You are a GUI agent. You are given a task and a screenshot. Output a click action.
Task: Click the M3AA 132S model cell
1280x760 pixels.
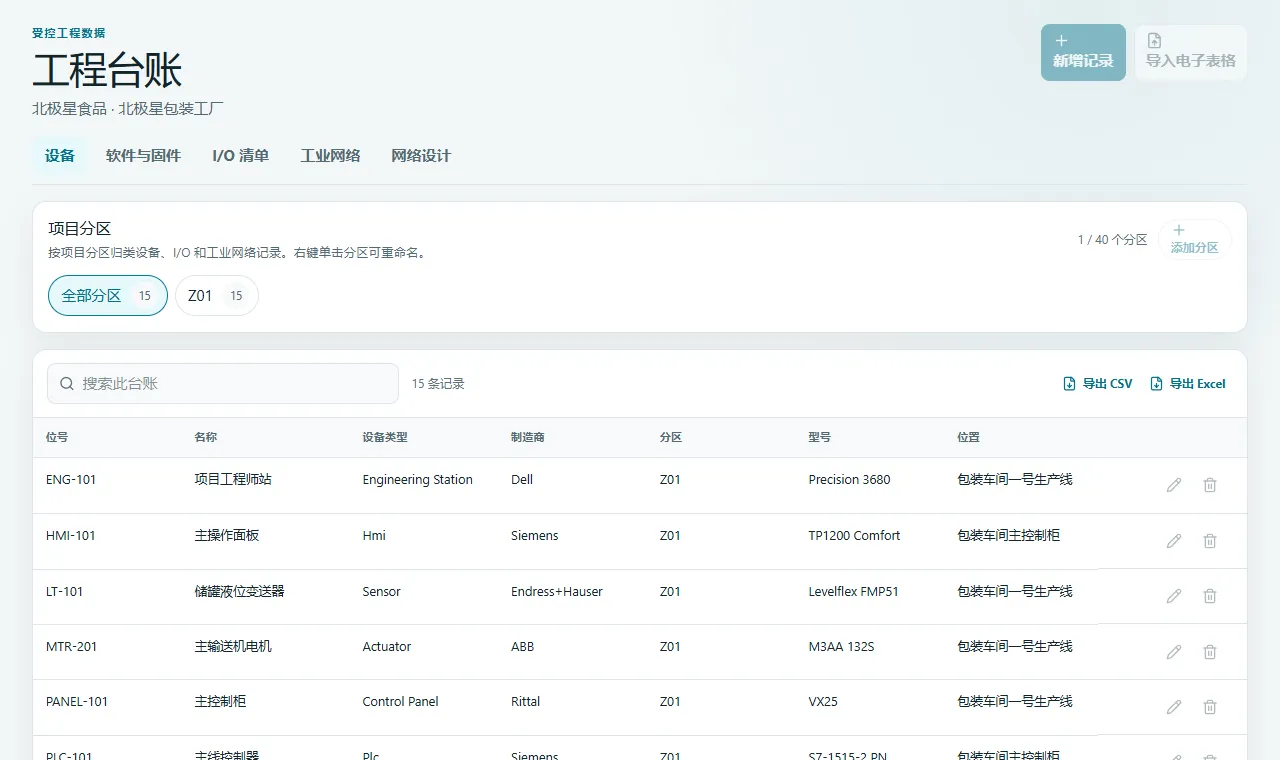pyautogui.click(x=841, y=647)
